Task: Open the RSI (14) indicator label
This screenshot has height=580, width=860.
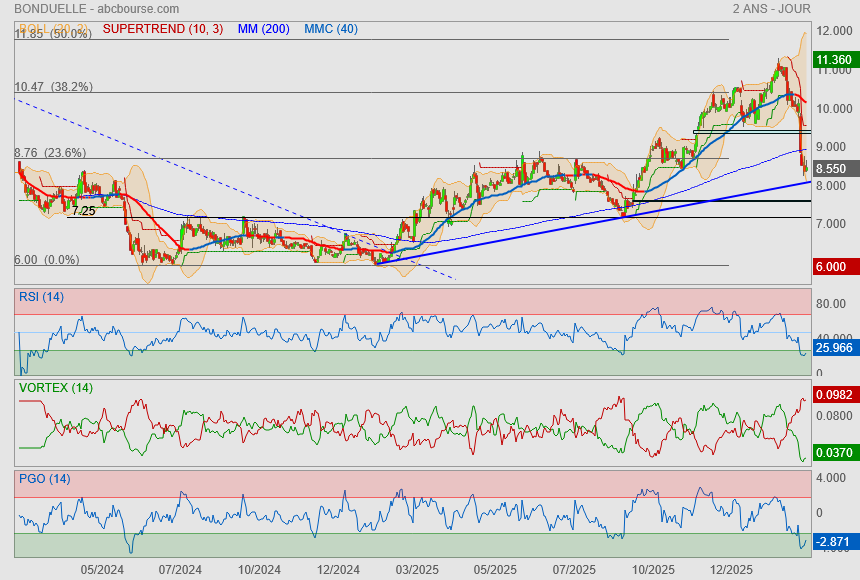Action: [41, 296]
